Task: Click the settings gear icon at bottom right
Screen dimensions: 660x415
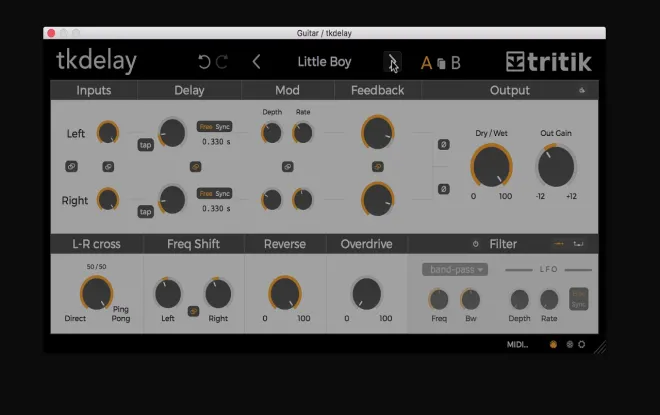Action: (x=582, y=345)
